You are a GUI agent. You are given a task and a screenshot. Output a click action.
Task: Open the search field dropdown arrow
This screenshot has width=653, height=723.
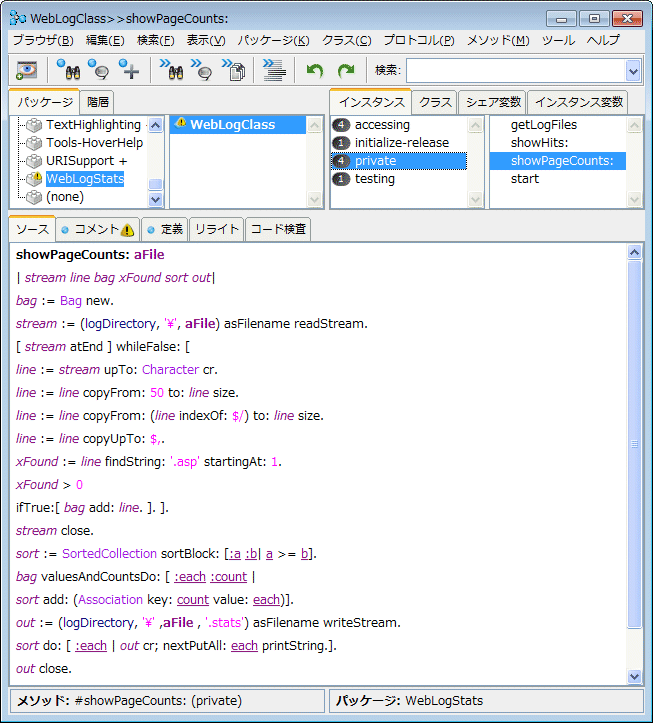(632, 70)
